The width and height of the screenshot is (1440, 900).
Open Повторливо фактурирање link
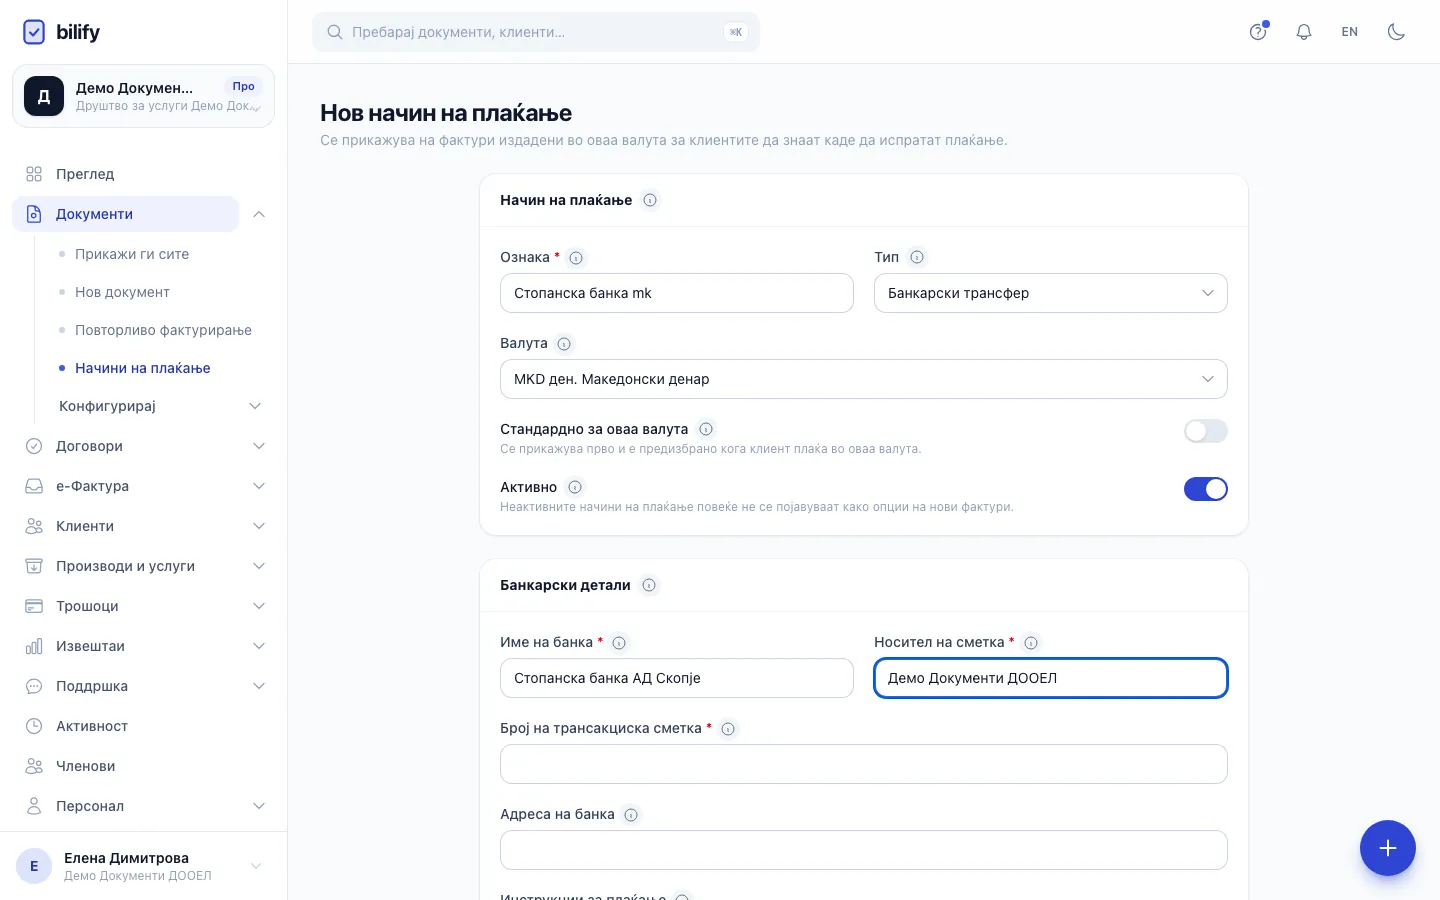click(163, 330)
